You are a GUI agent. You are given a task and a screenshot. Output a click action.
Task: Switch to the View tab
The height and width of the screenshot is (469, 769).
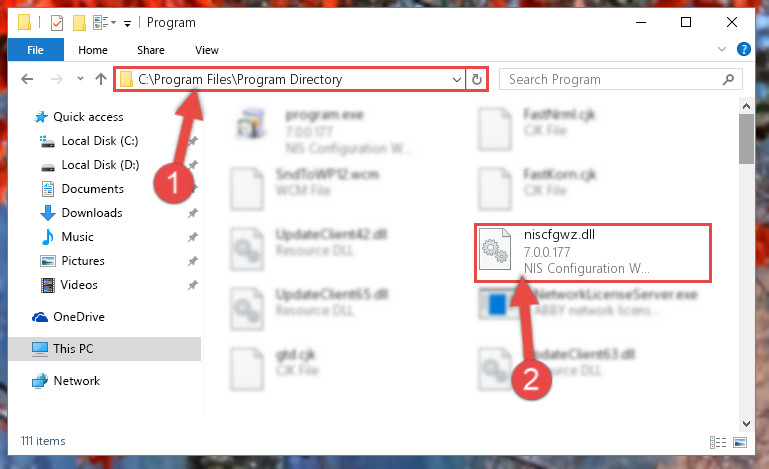click(x=206, y=50)
